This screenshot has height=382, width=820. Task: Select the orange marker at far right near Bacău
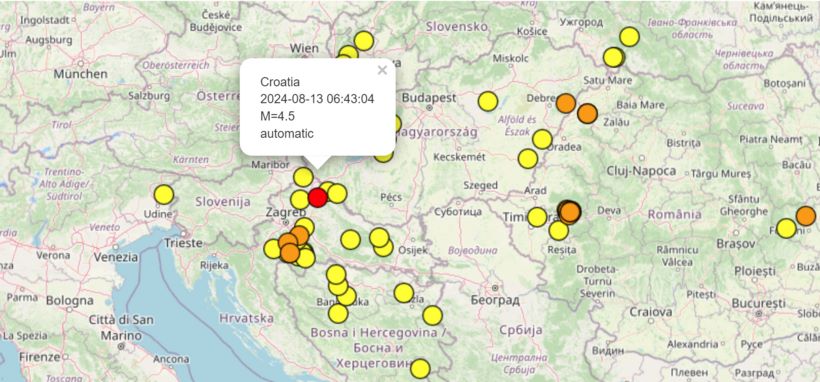(x=805, y=216)
